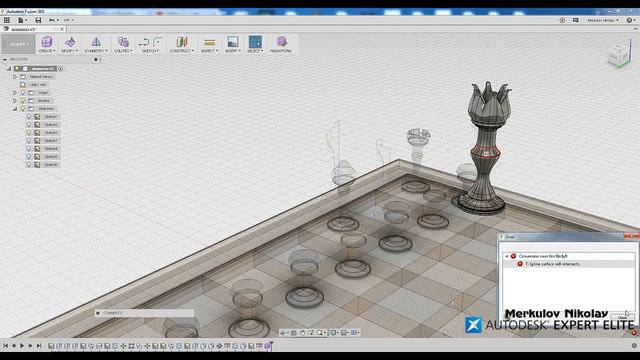Viewport: 640px width, 360px height.
Task: Select the Pan hand tool
Action: [x=302, y=333]
